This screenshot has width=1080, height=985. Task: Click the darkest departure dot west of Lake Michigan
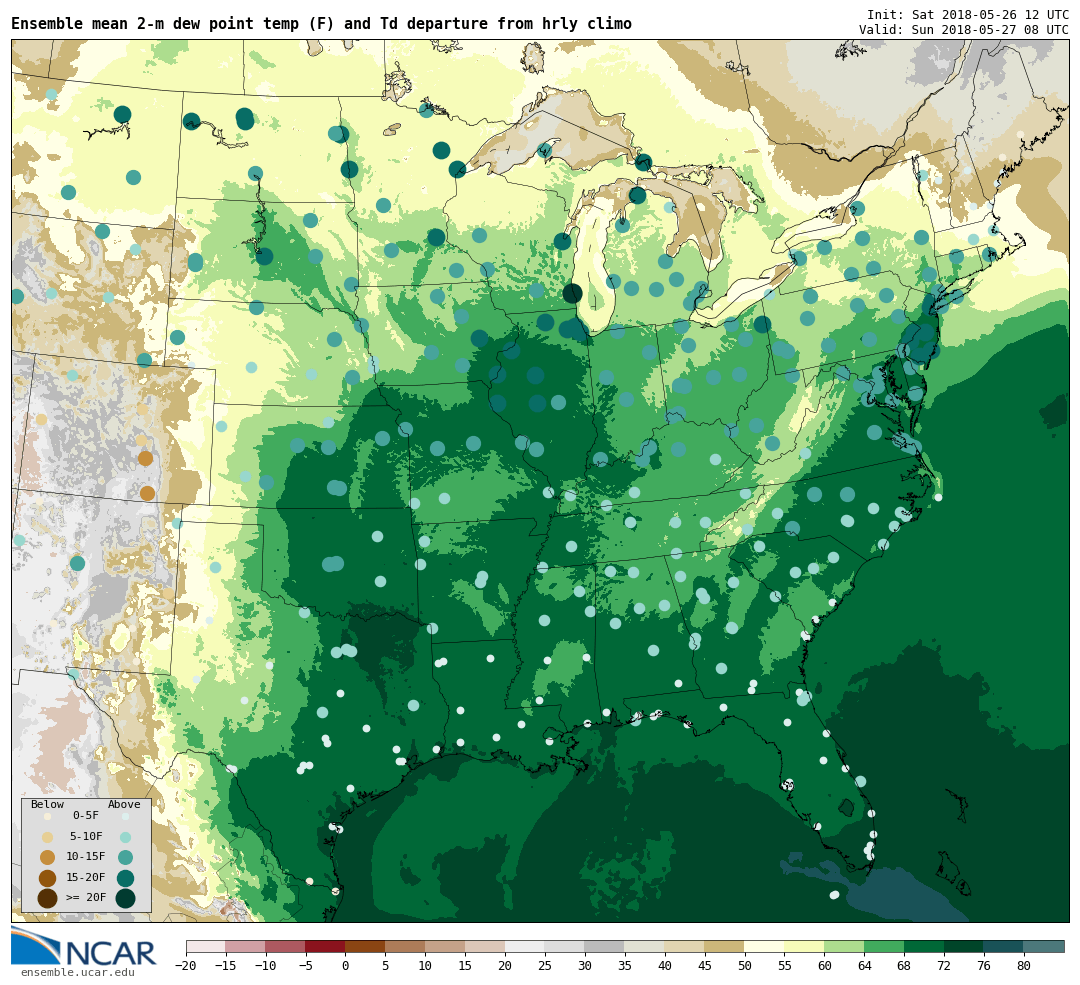pos(572,293)
